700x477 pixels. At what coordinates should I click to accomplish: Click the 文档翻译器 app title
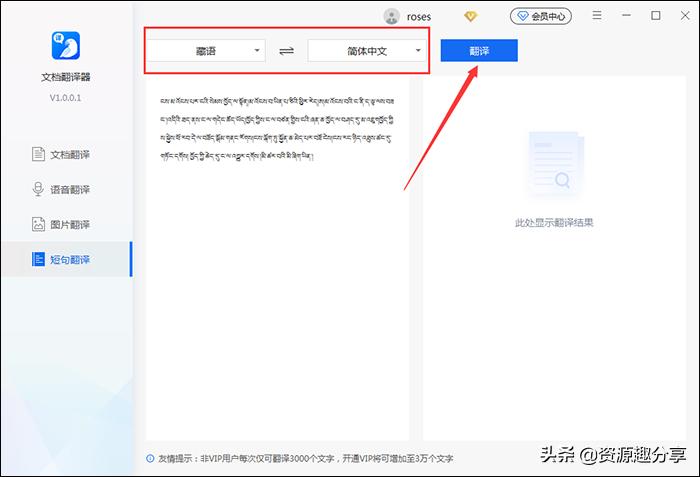pyautogui.click(x=66, y=77)
